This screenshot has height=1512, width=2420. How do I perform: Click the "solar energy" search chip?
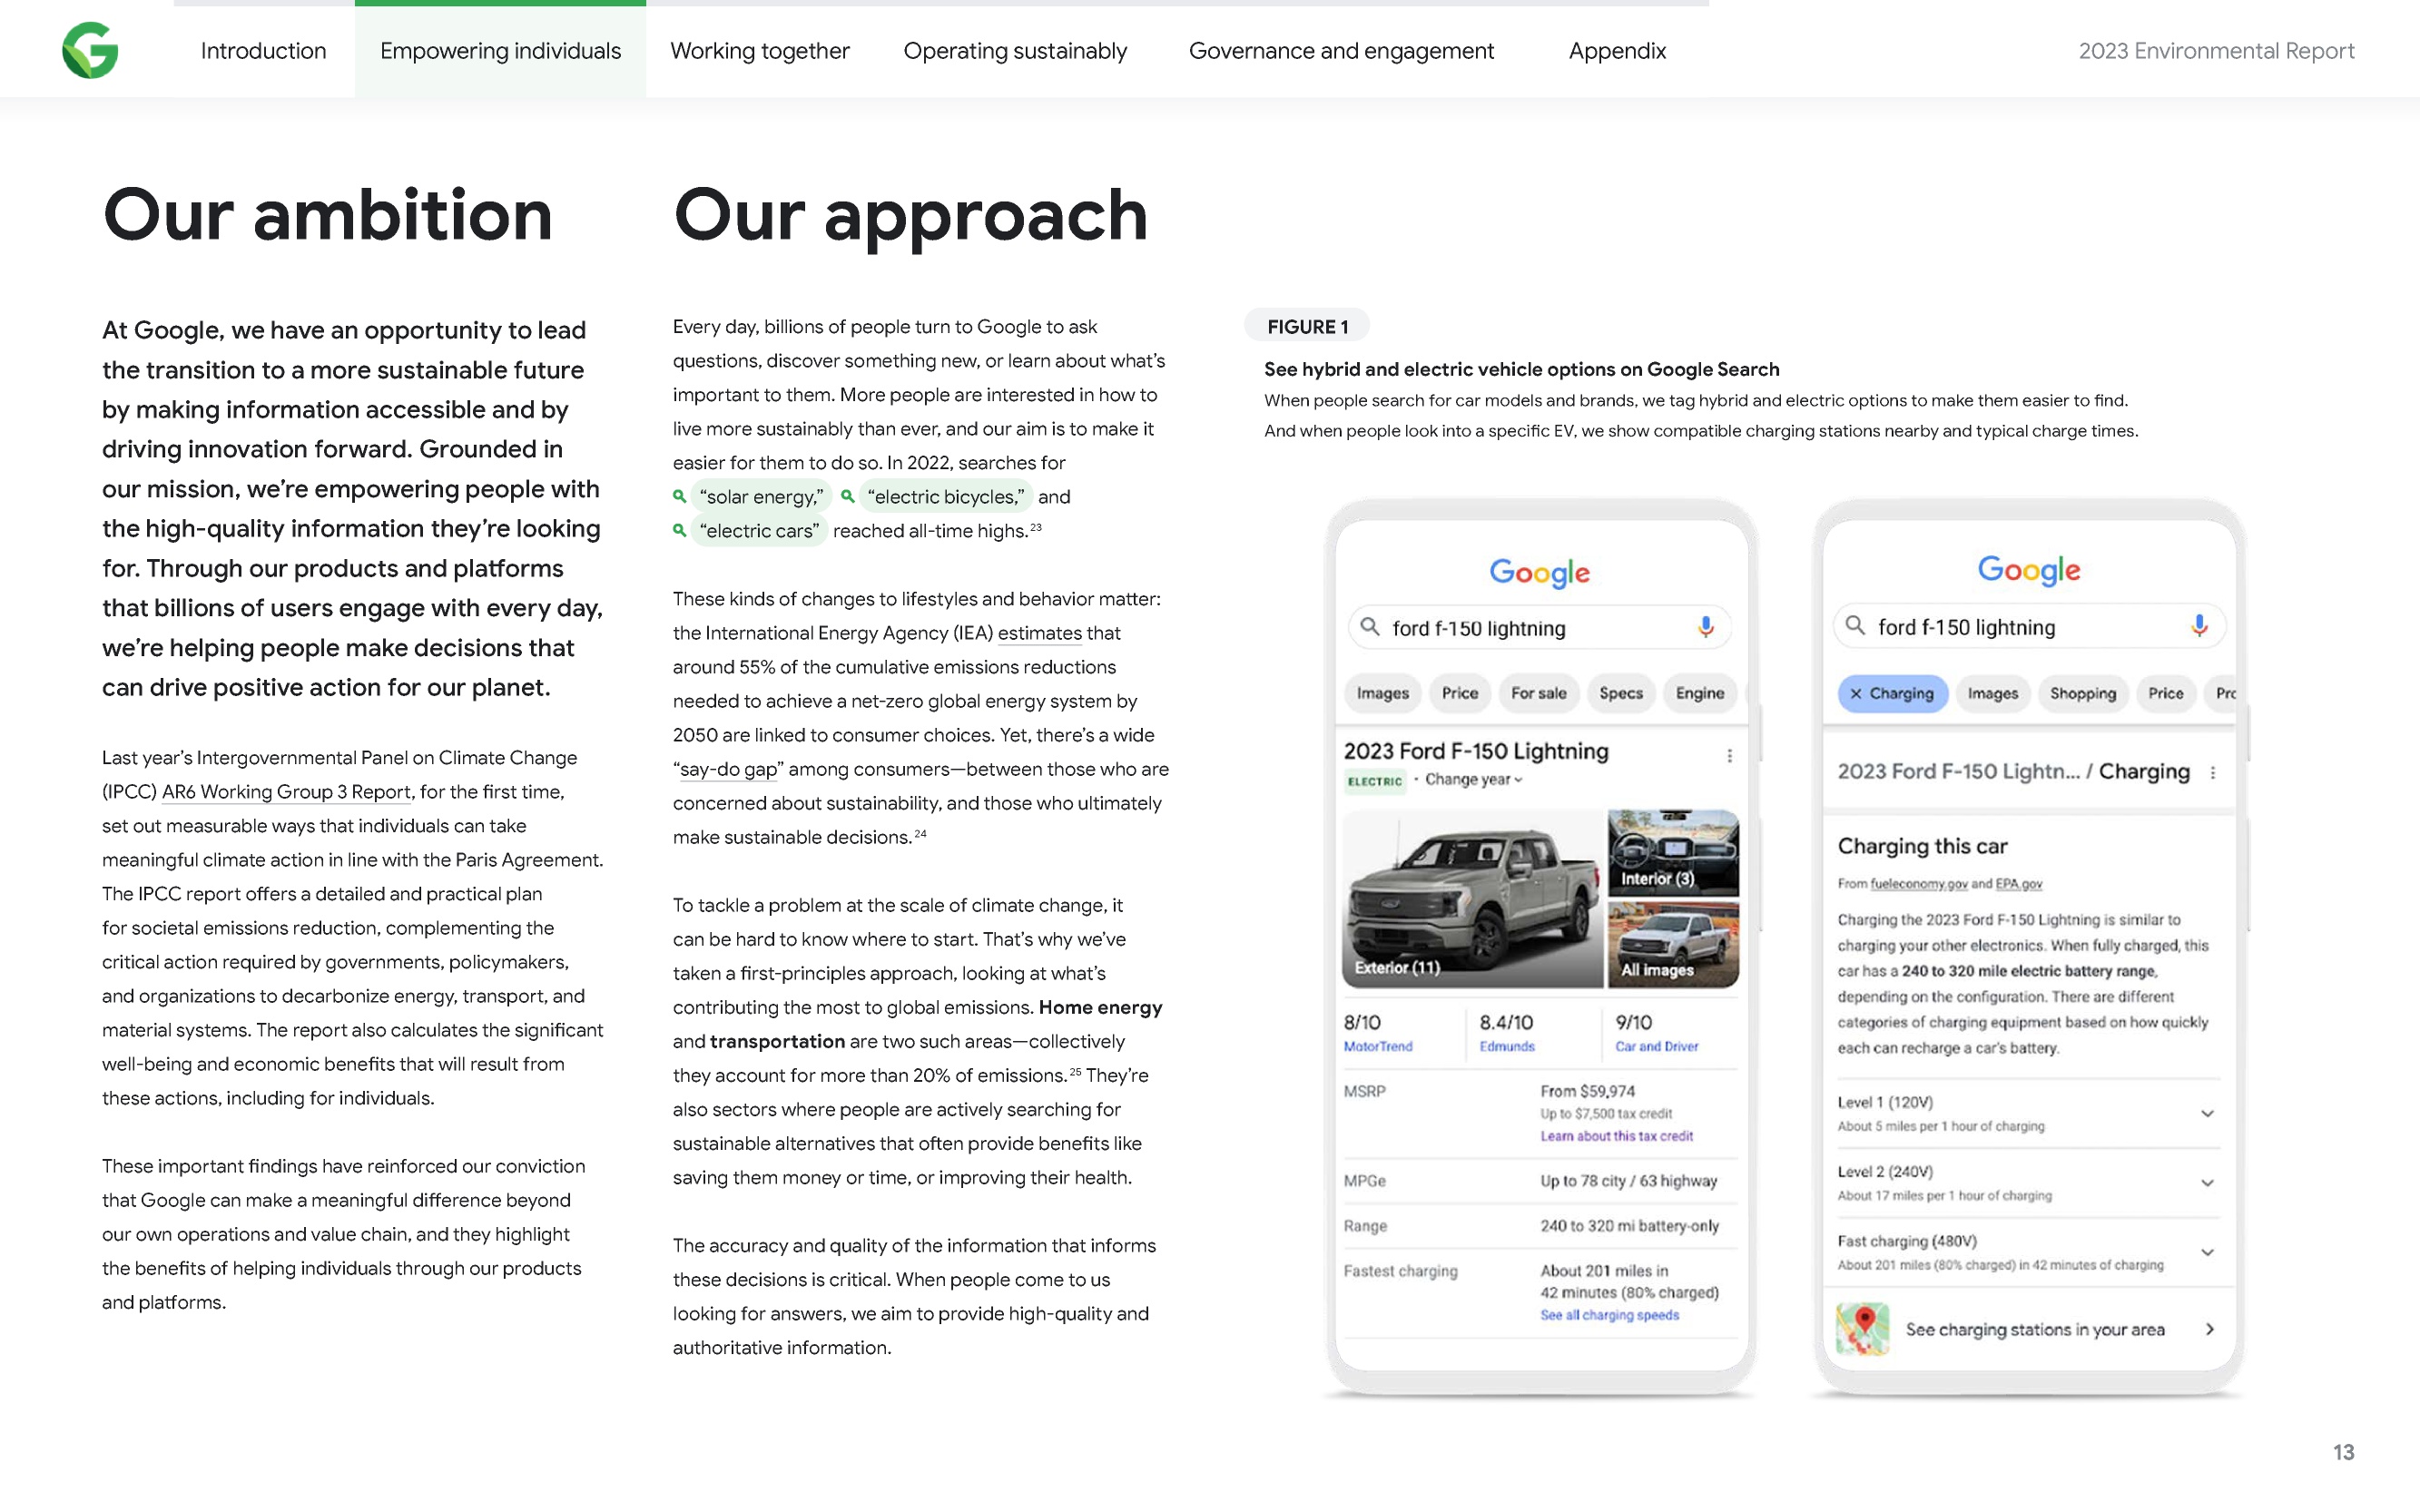point(762,497)
